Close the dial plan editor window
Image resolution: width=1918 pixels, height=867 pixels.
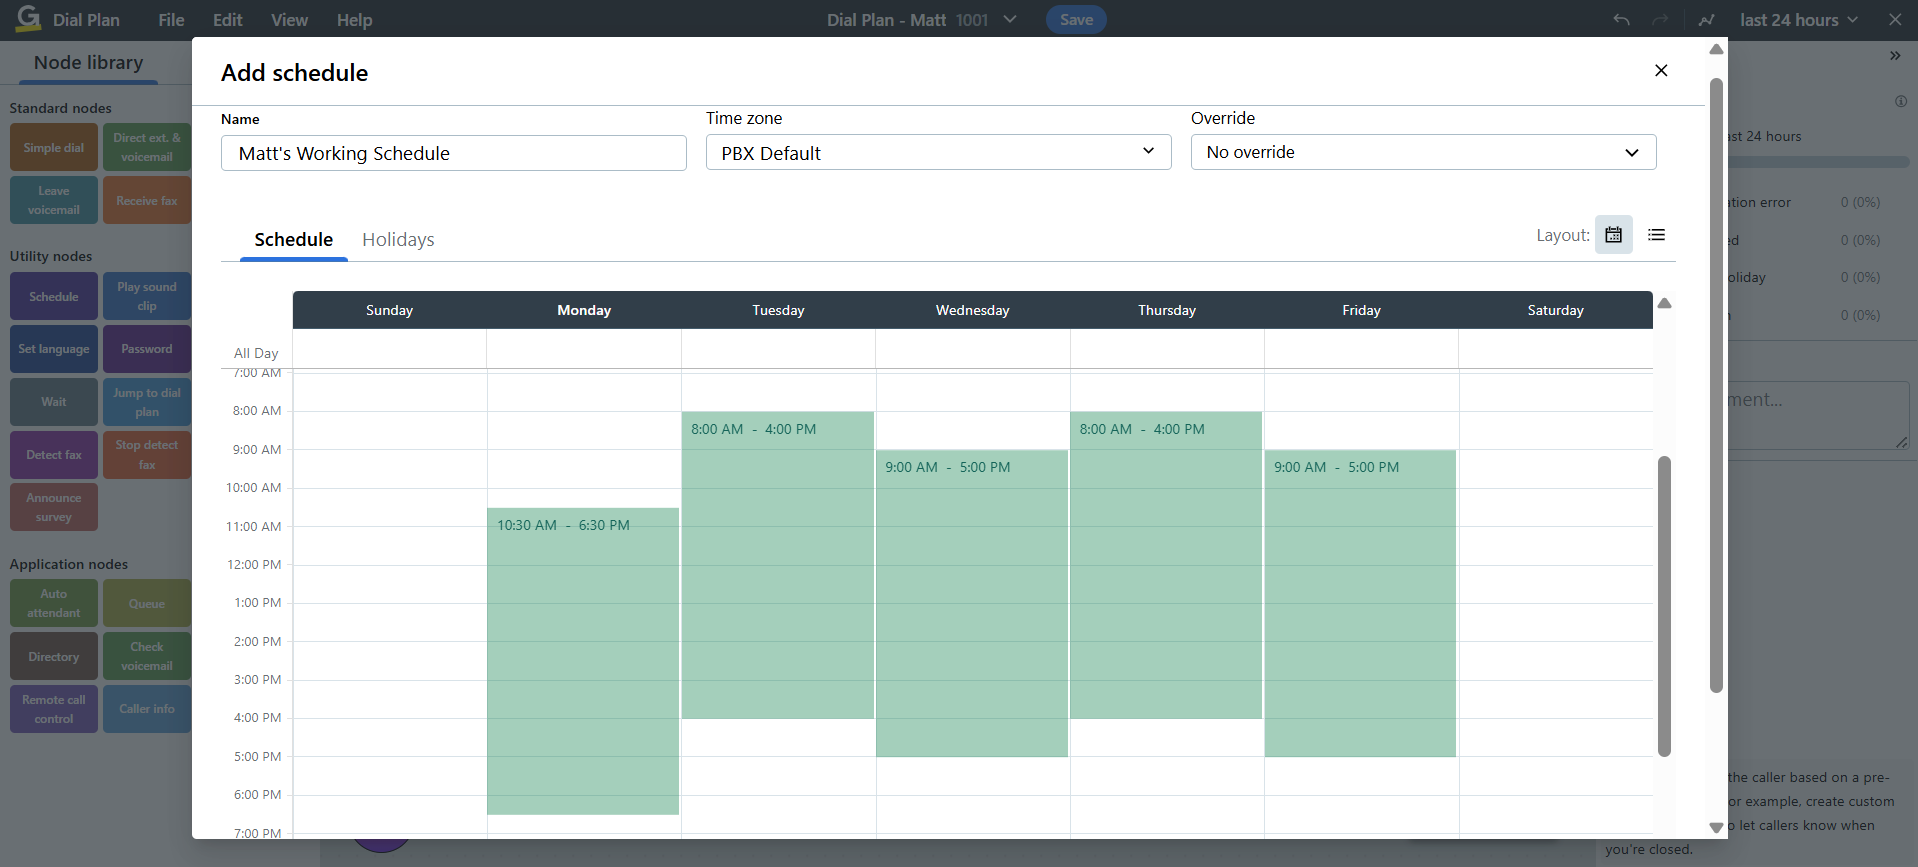tap(1894, 20)
